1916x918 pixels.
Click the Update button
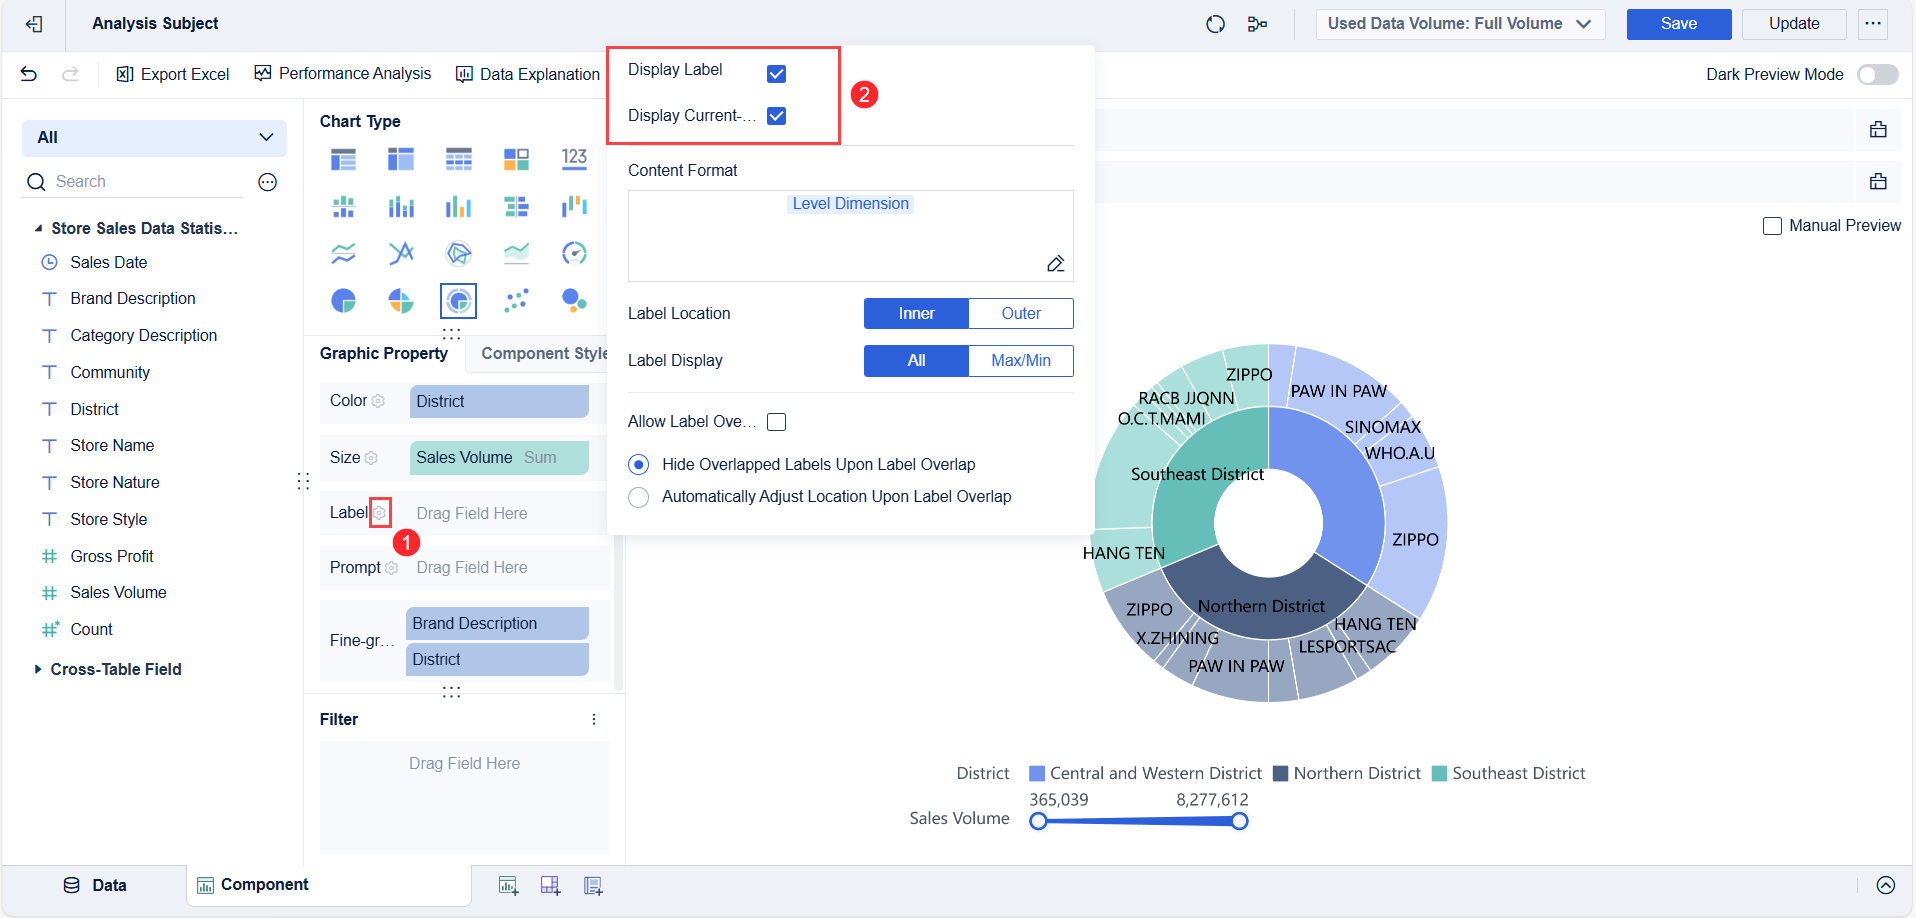(x=1793, y=23)
